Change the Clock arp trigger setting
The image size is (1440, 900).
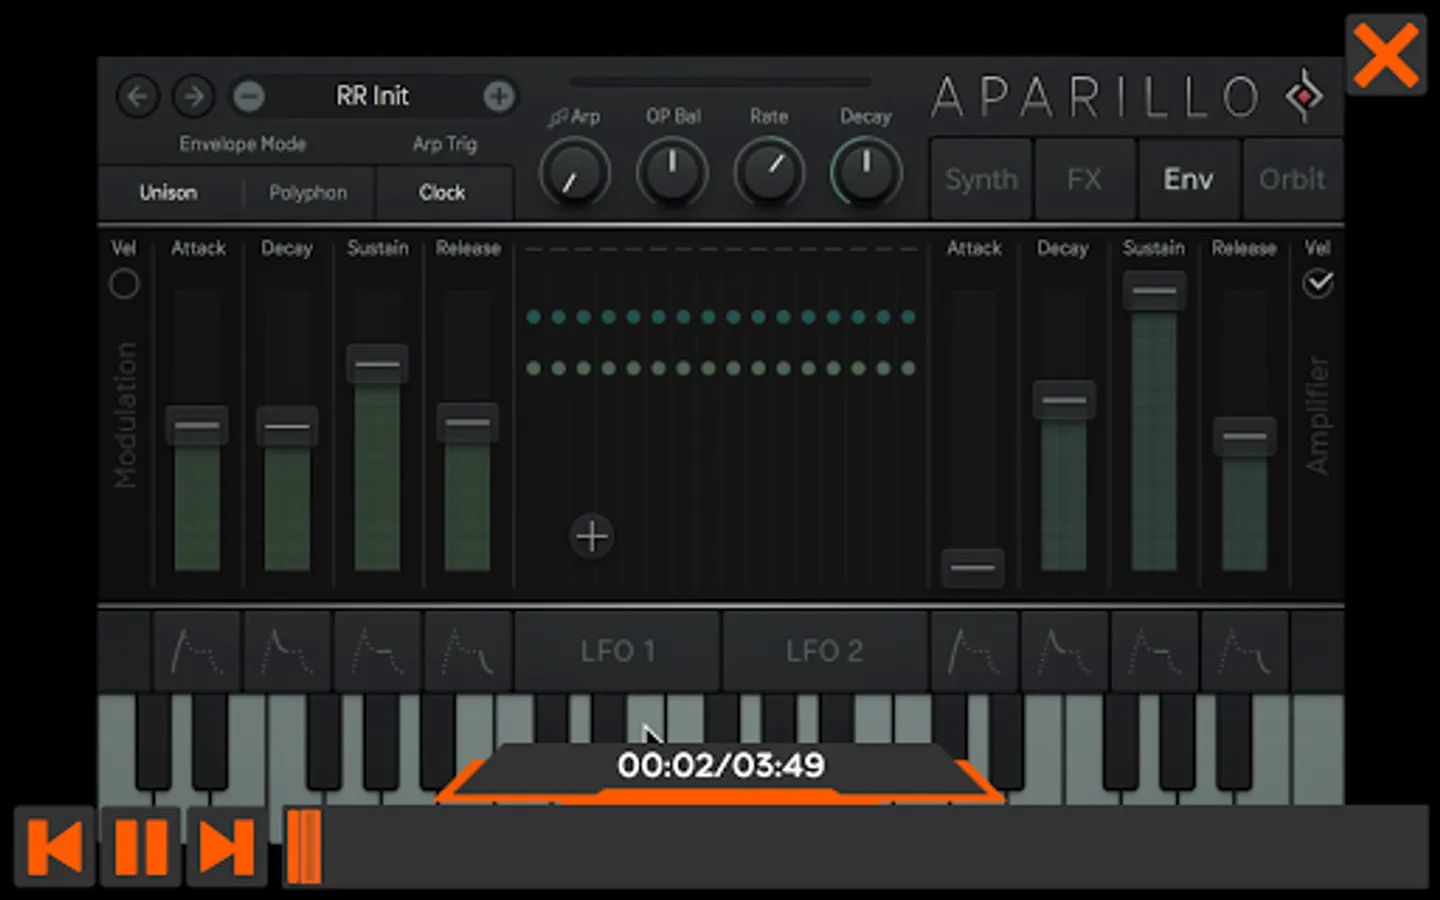[442, 192]
